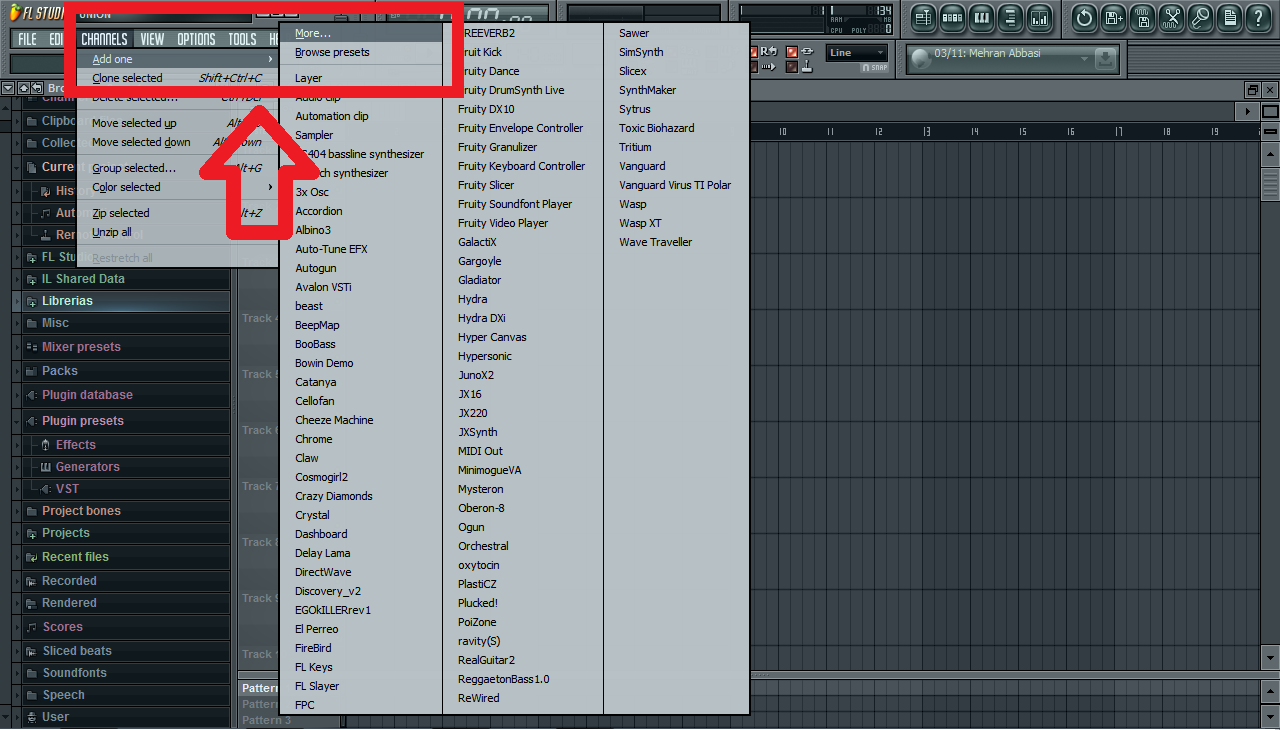Choose Zip selected menu entry
Screen dimensions: 1280x730
point(178,213)
